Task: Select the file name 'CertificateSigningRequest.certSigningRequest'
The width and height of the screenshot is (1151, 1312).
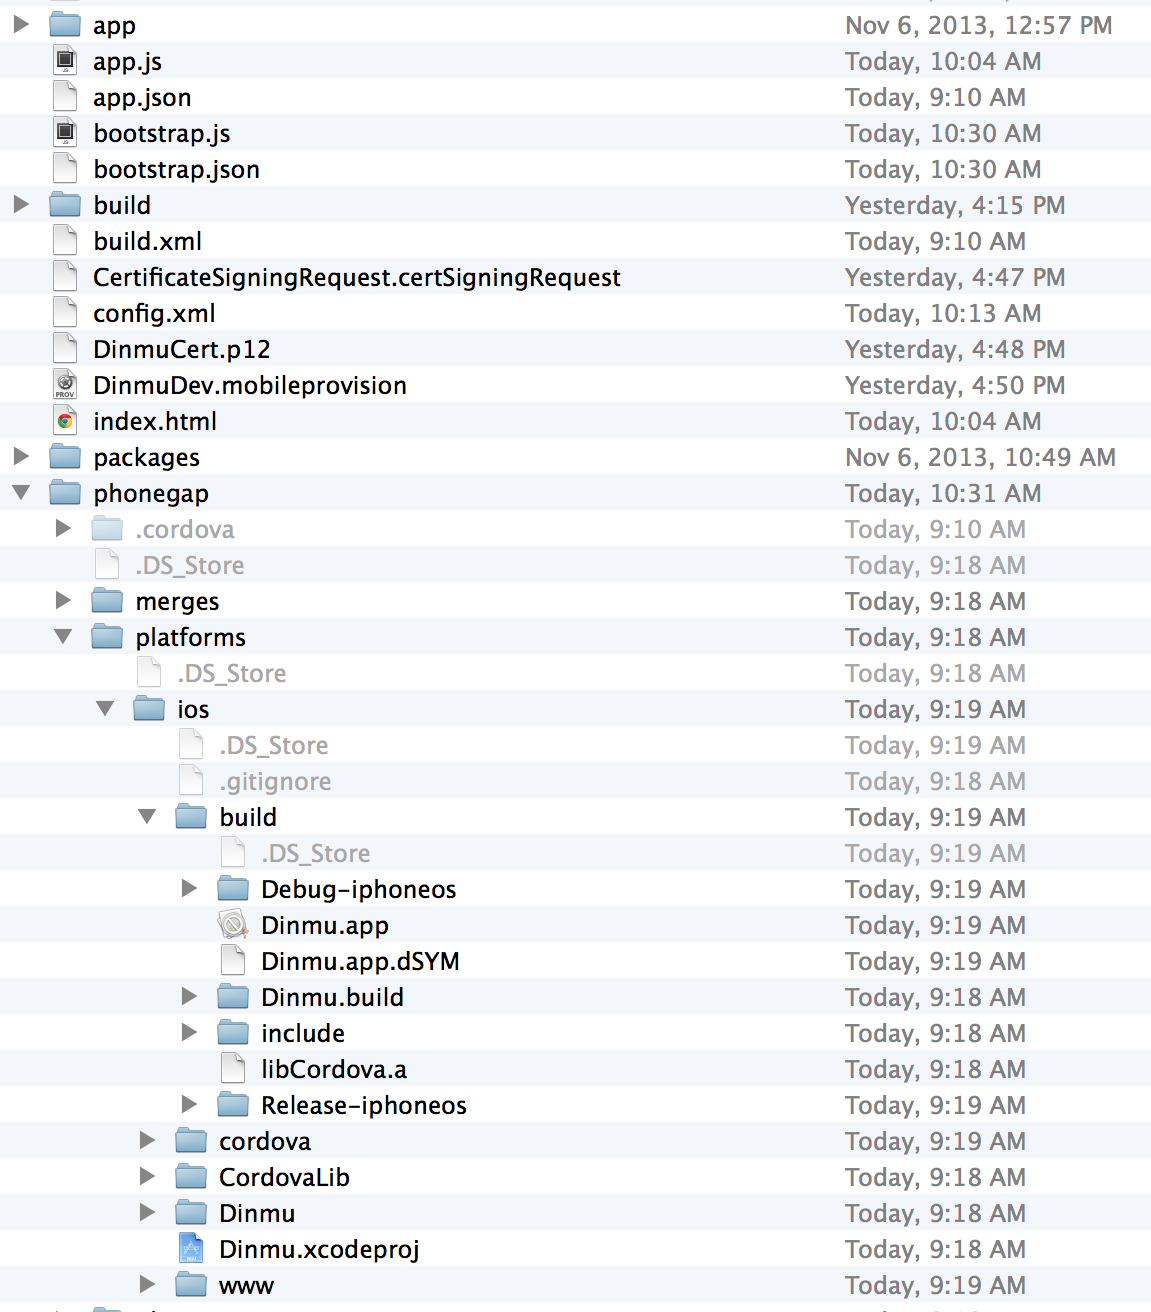Action: [357, 278]
